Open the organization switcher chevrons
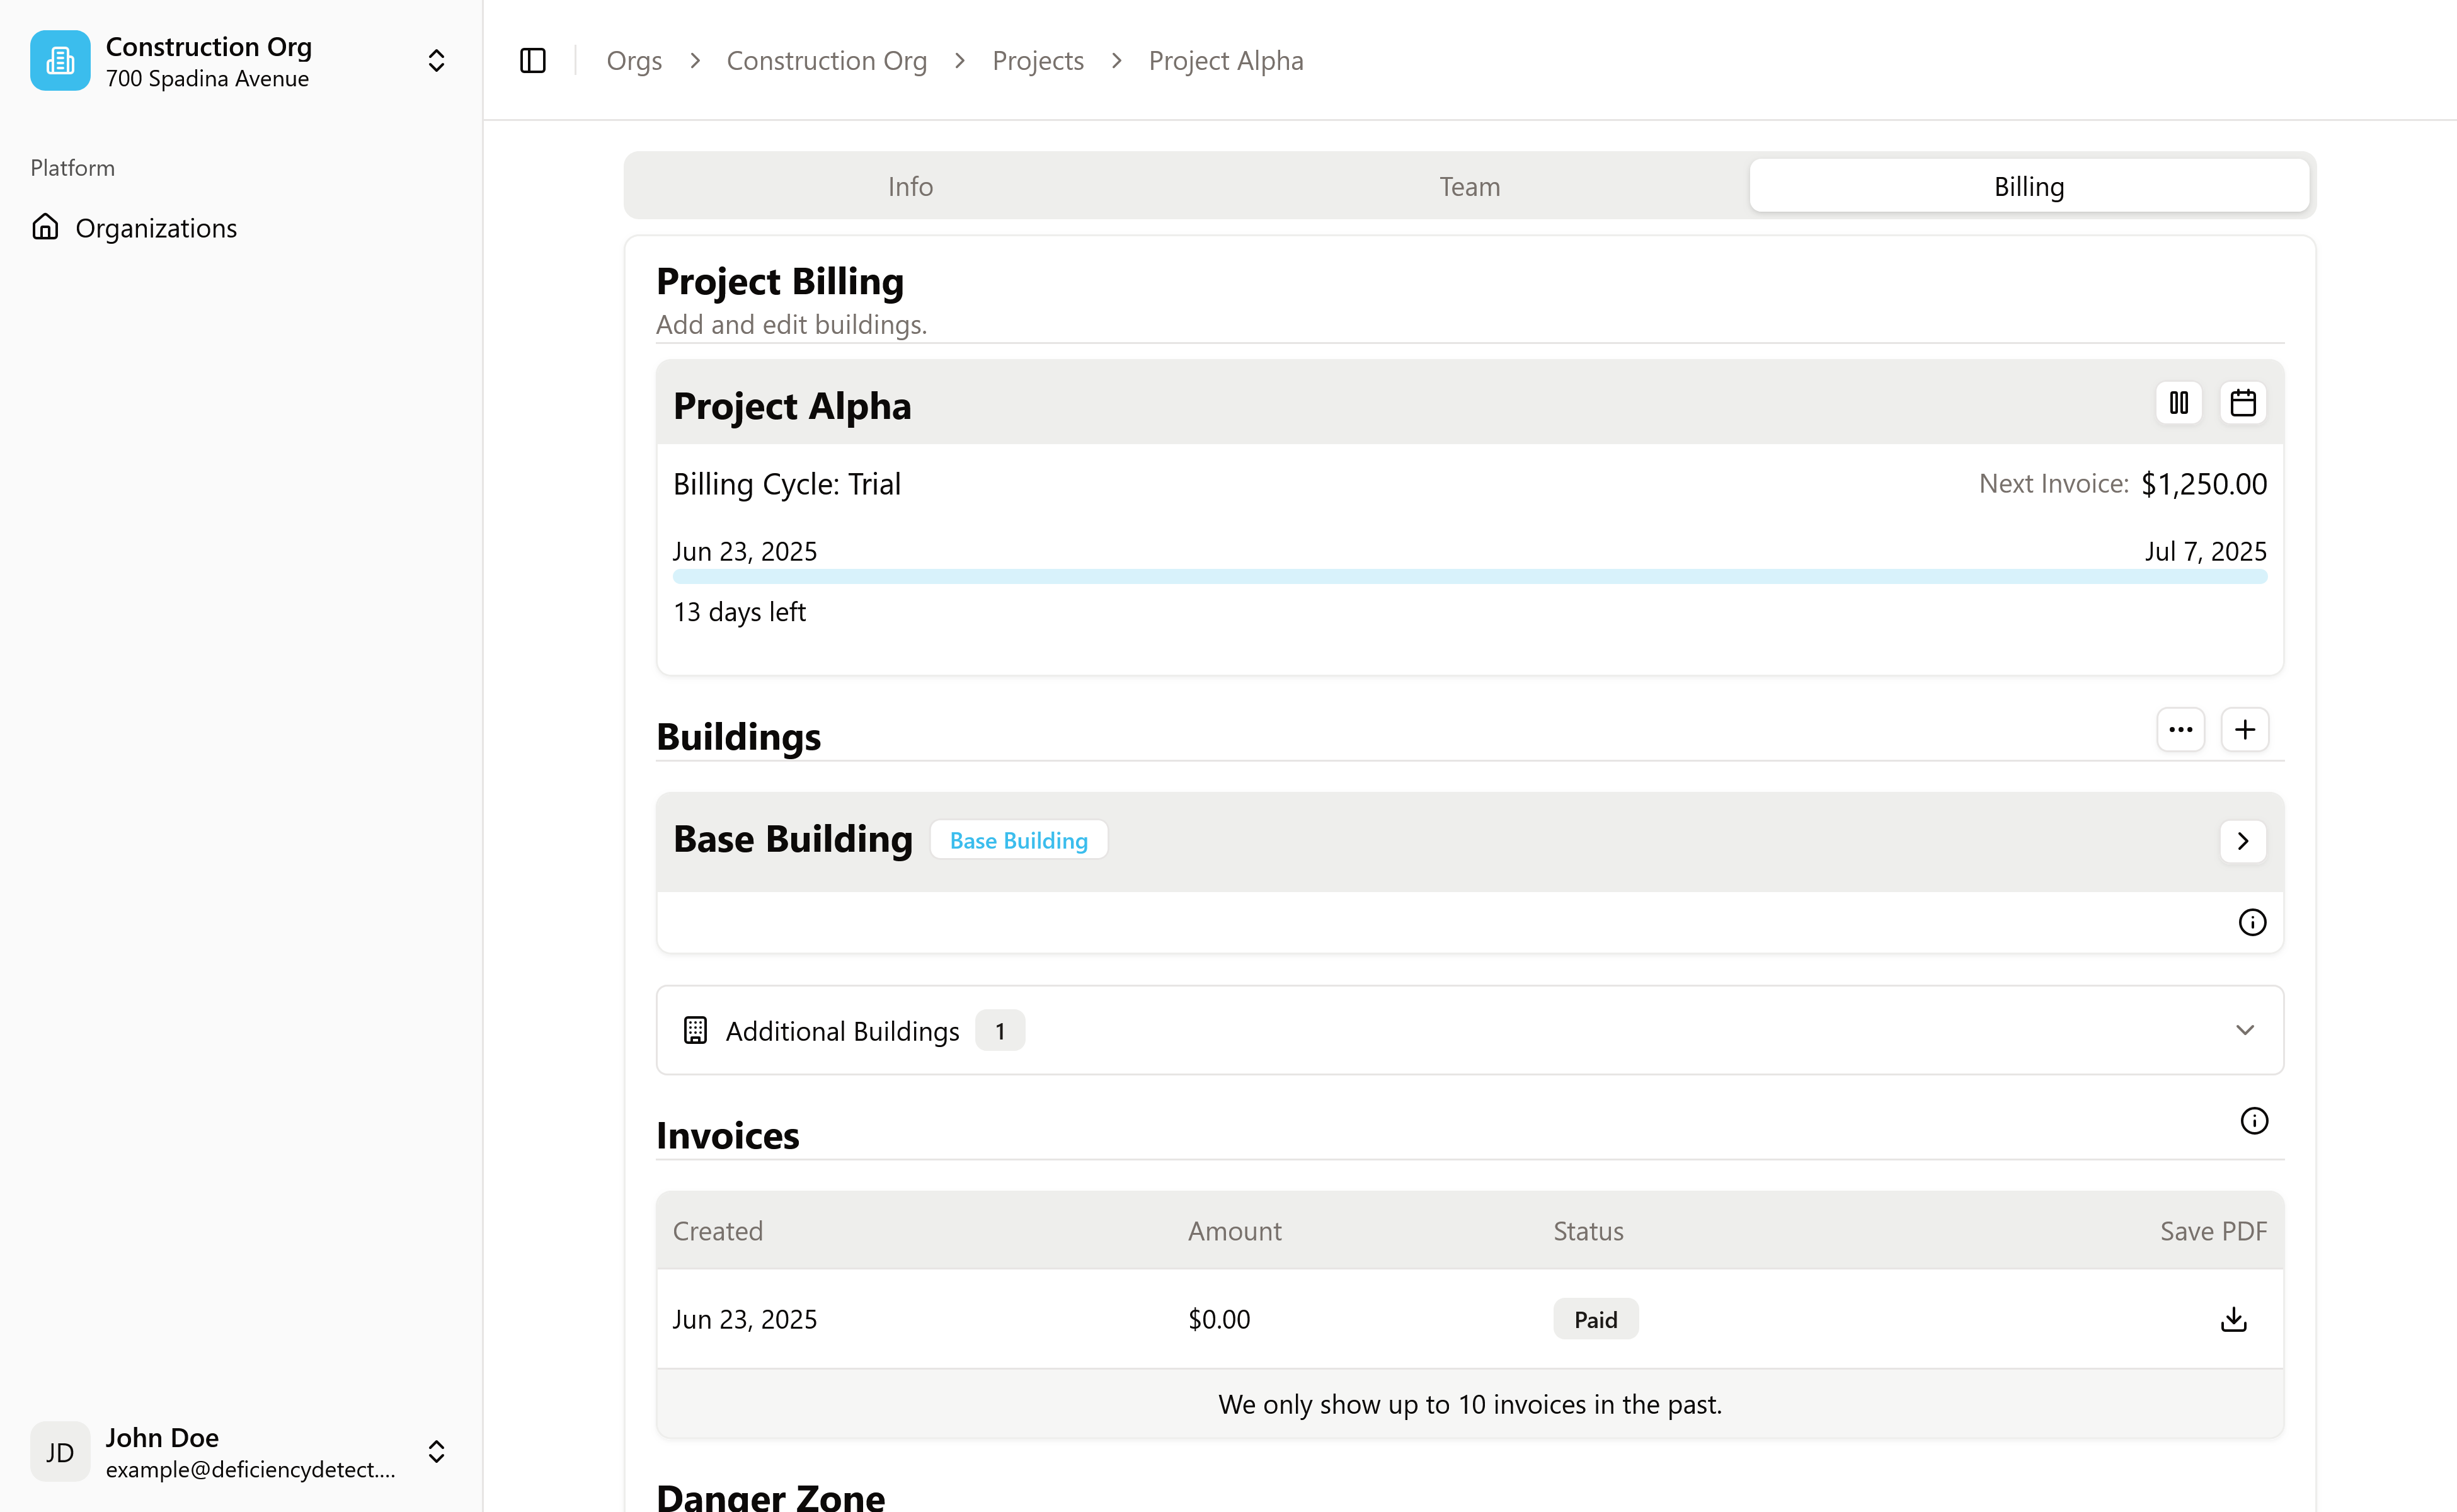Viewport: 2457px width, 1512px height. coord(436,60)
